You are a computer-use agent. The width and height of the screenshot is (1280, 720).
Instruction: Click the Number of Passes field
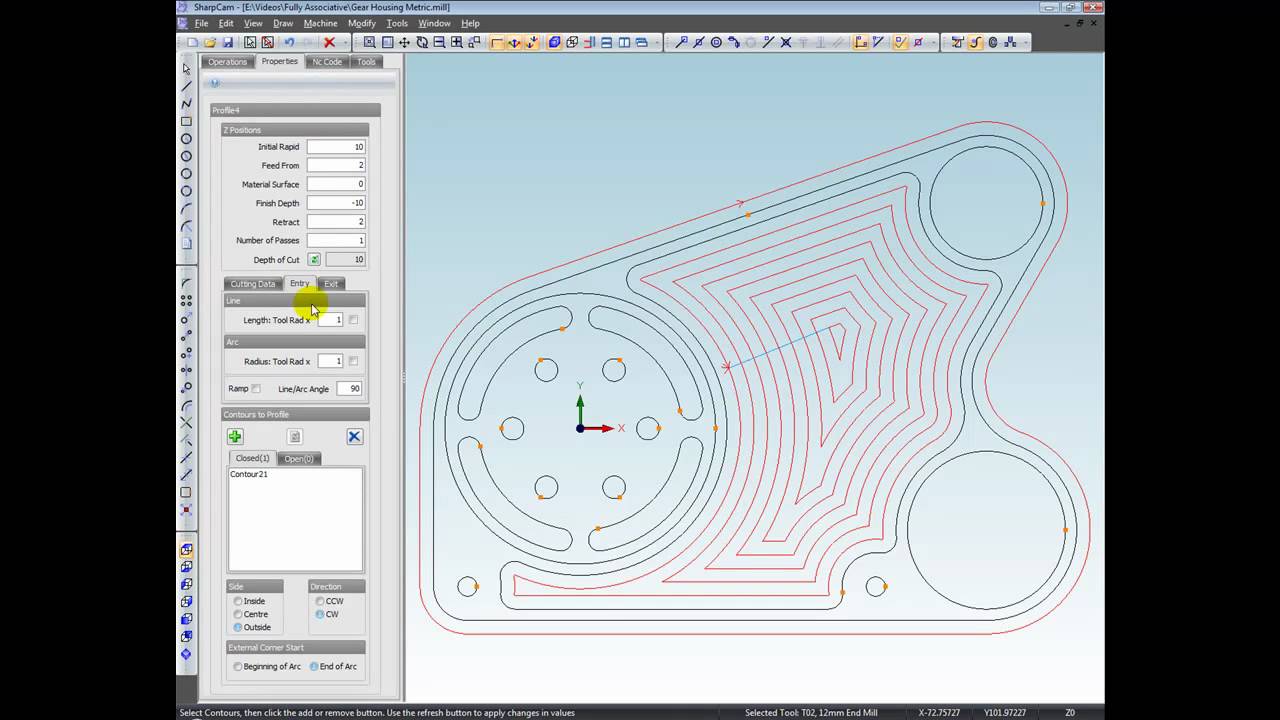click(x=336, y=240)
